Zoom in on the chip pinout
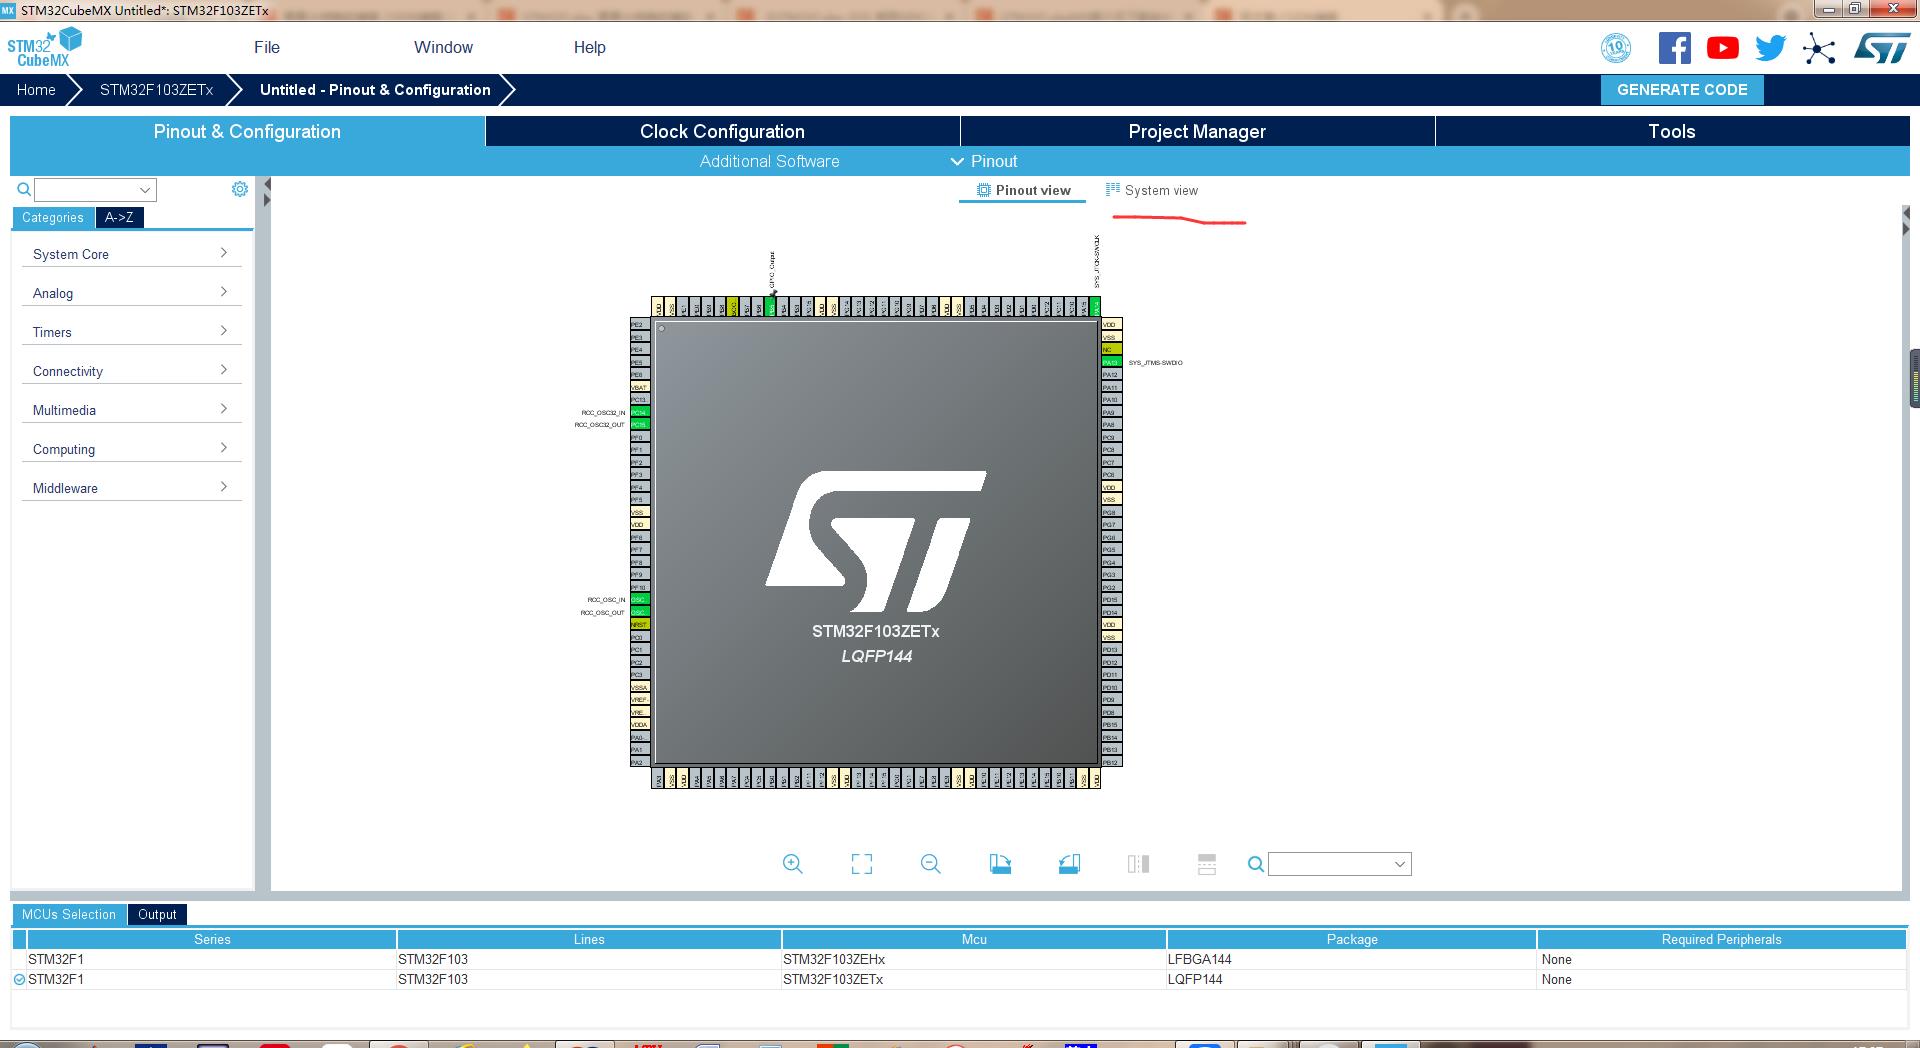This screenshot has width=1920, height=1048. [792, 864]
